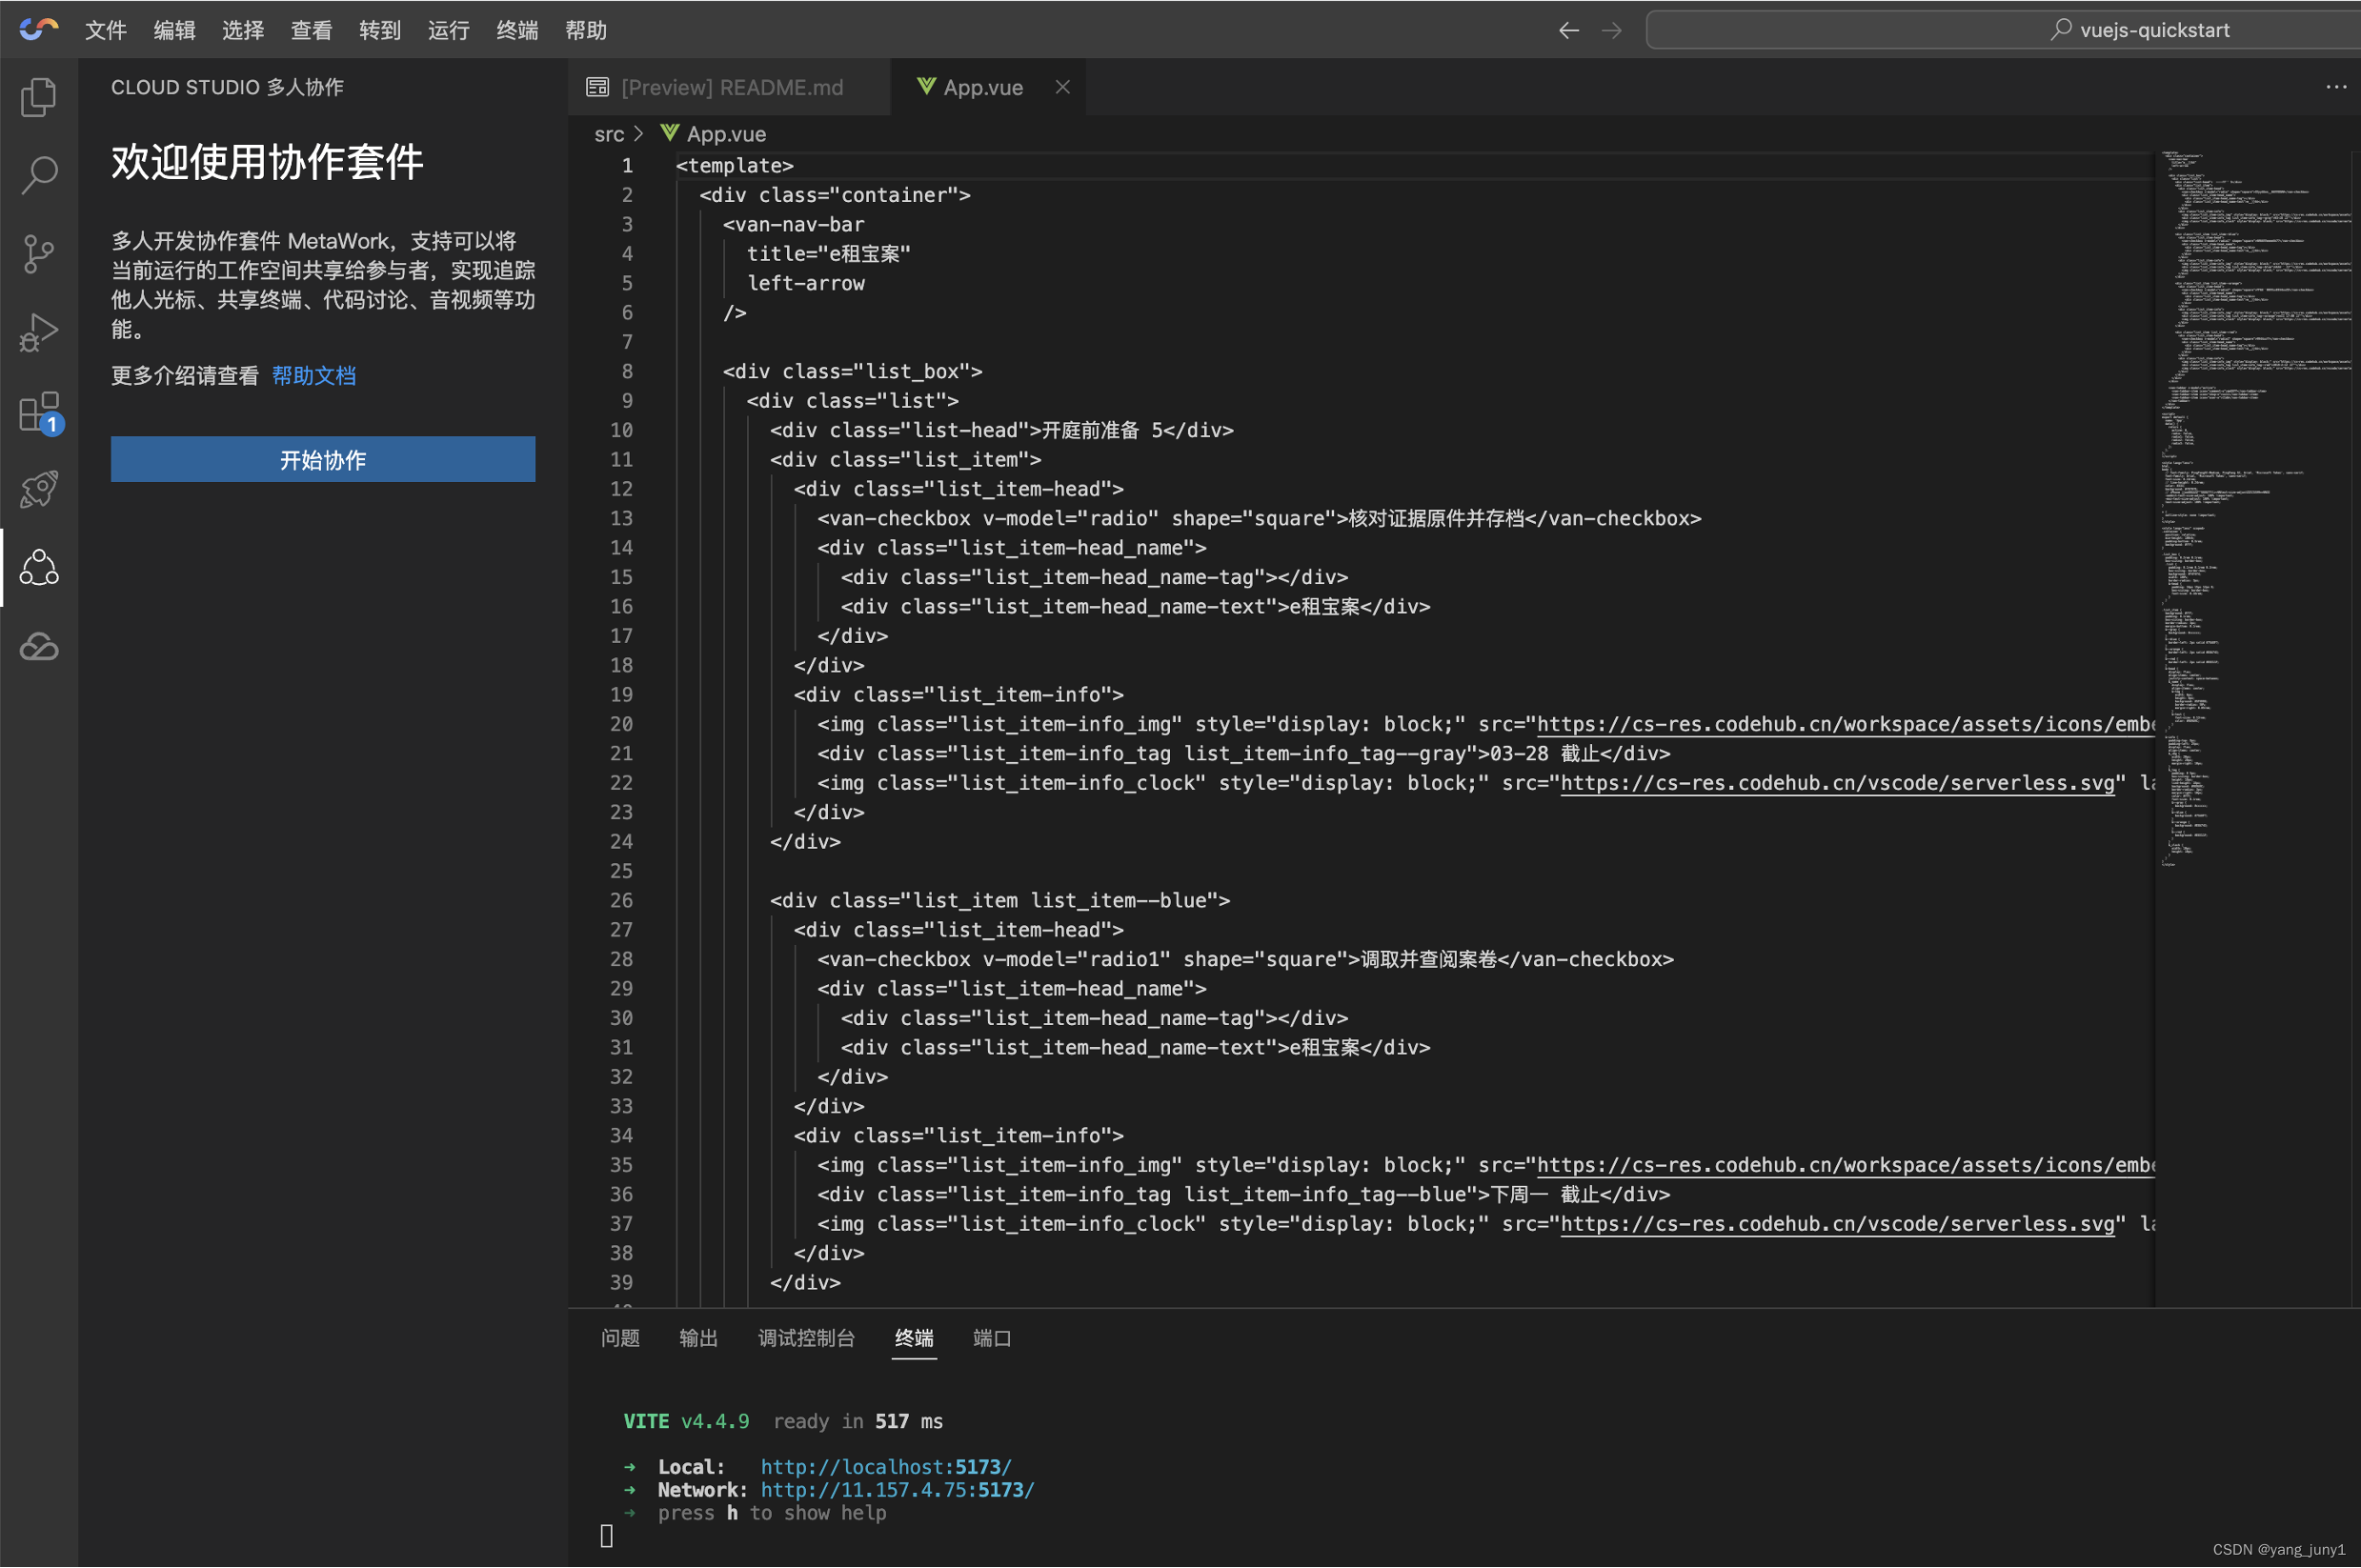Click the search icon in command bar

tap(2060, 30)
